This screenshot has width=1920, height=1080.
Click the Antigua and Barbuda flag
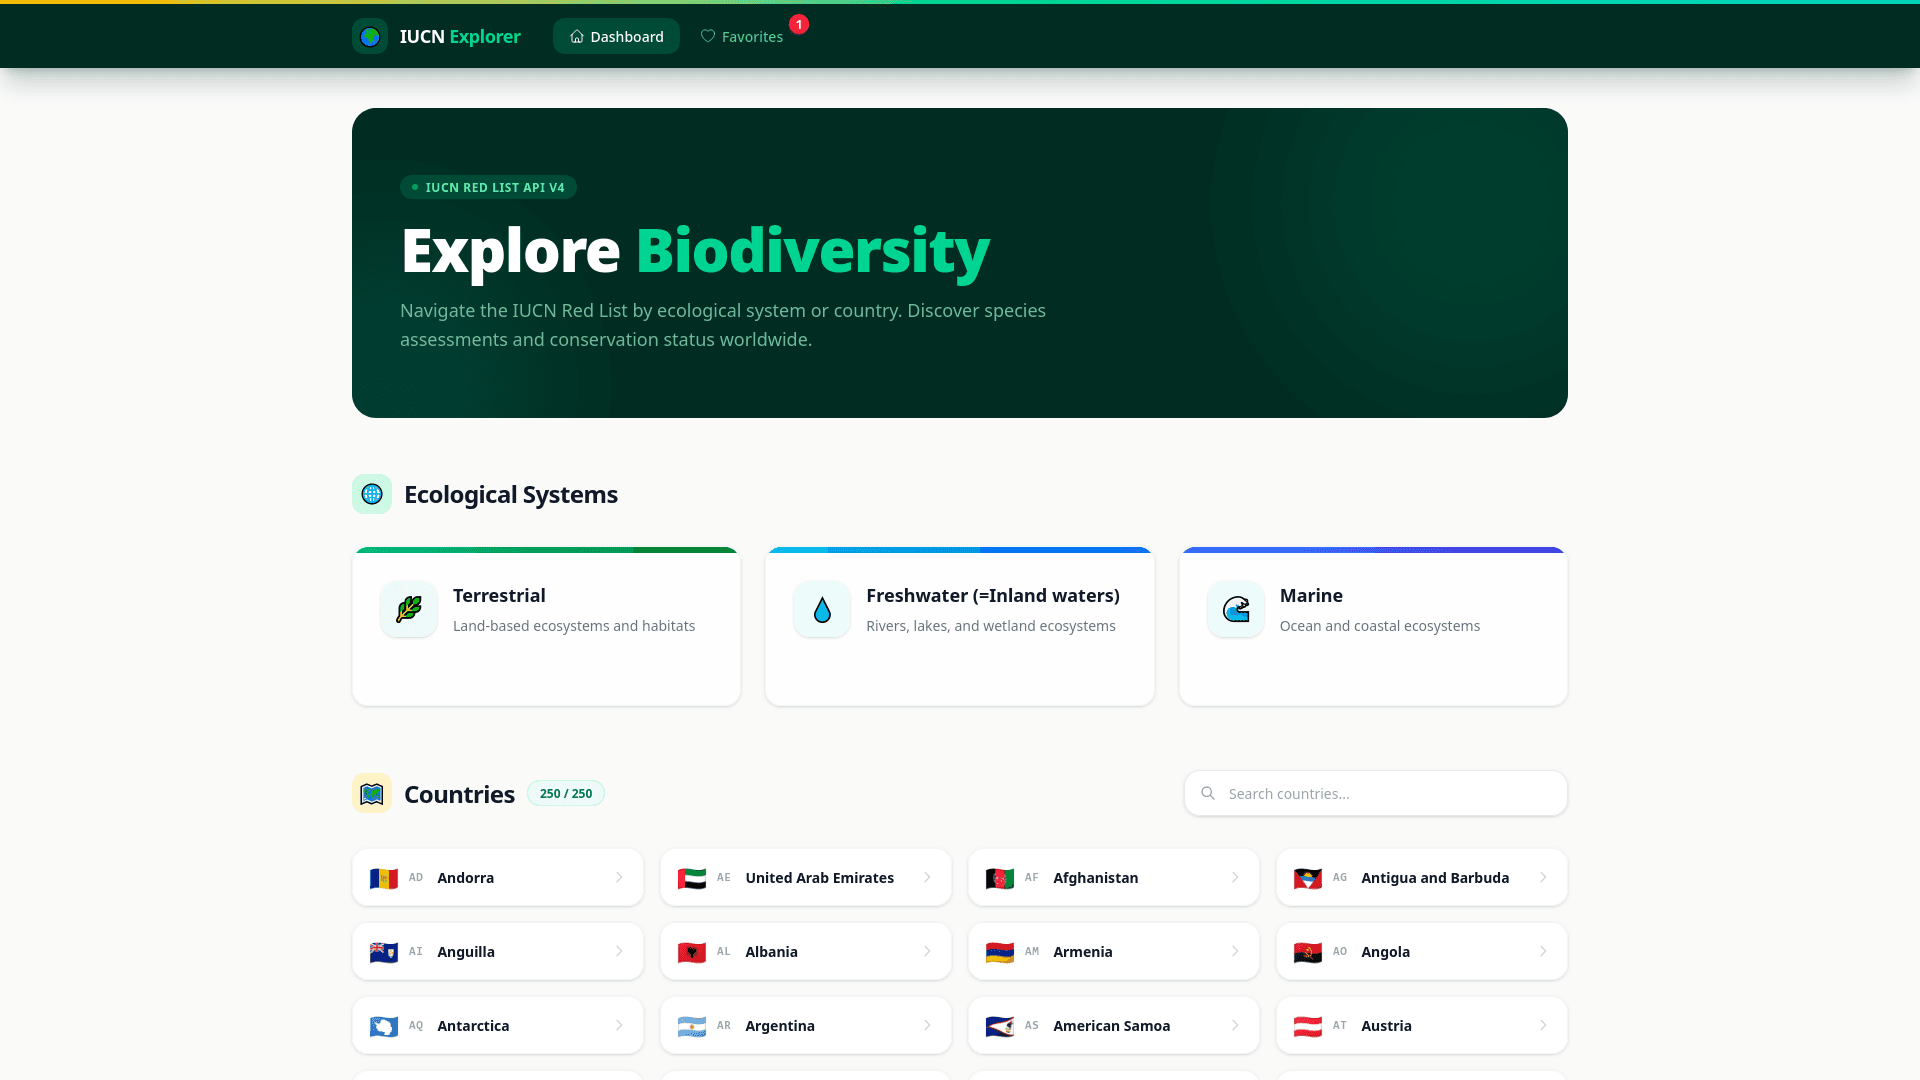(x=1308, y=878)
